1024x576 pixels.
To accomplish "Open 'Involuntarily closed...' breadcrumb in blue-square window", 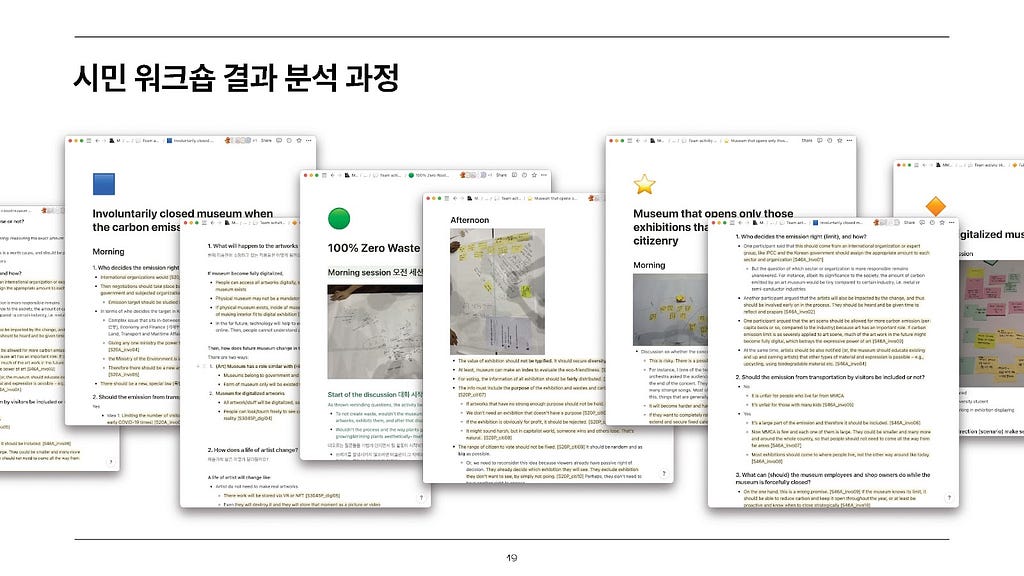I will (x=189, y=140).
